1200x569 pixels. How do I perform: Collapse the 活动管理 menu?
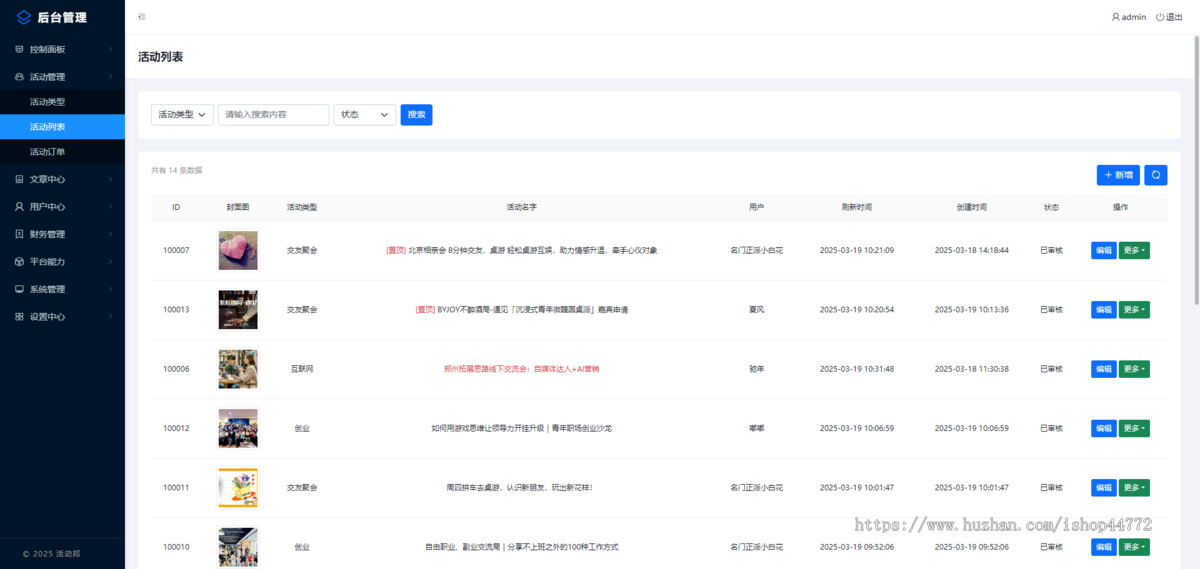tap(62, 77)
